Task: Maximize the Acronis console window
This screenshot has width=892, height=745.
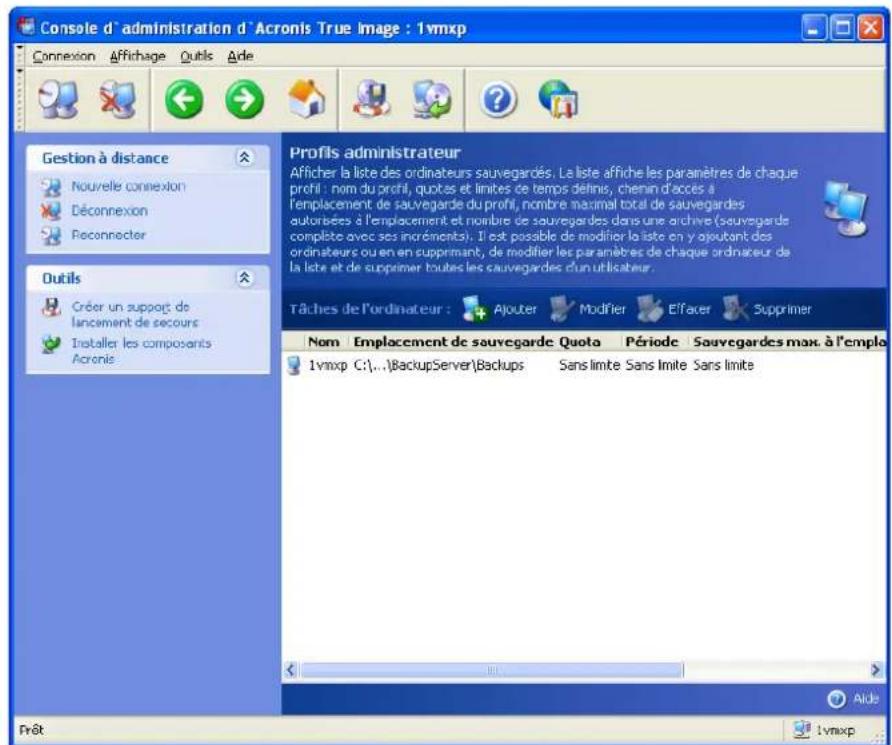Action: coord(842,28)
